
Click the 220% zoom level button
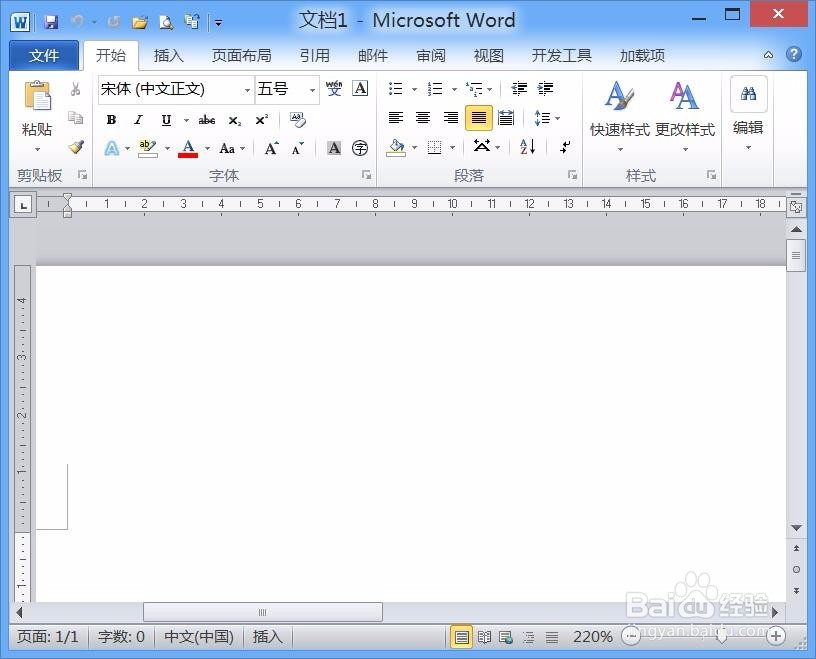coord(593,636)
